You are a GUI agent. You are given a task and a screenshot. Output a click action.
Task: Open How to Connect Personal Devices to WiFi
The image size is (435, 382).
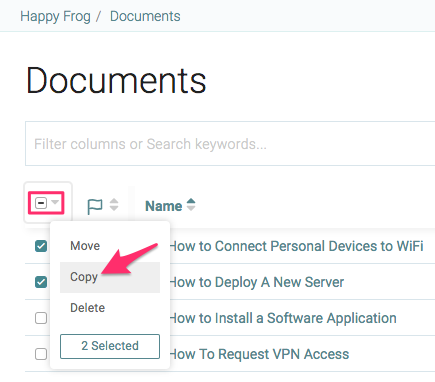[296, 246]
